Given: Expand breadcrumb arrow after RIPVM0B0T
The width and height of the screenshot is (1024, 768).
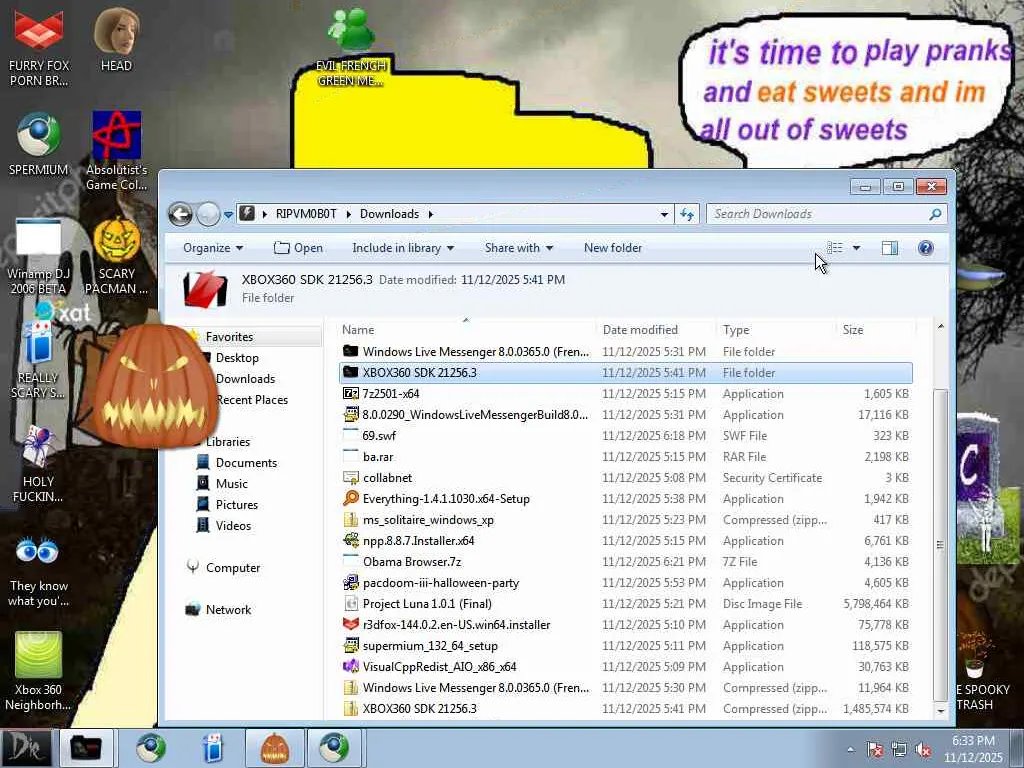Looking at the screenshot, I should pos(349,214).
